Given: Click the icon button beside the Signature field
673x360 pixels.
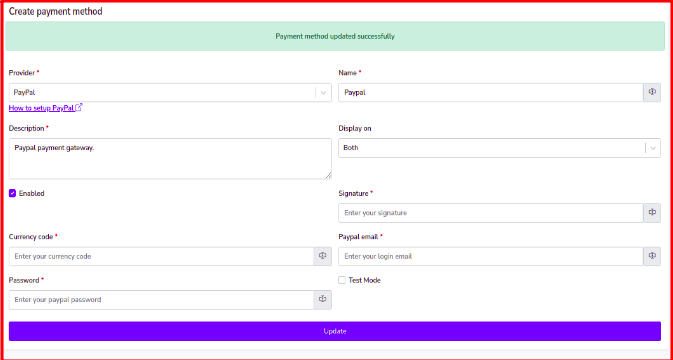Looking at the screenshot, I should 652,213.
